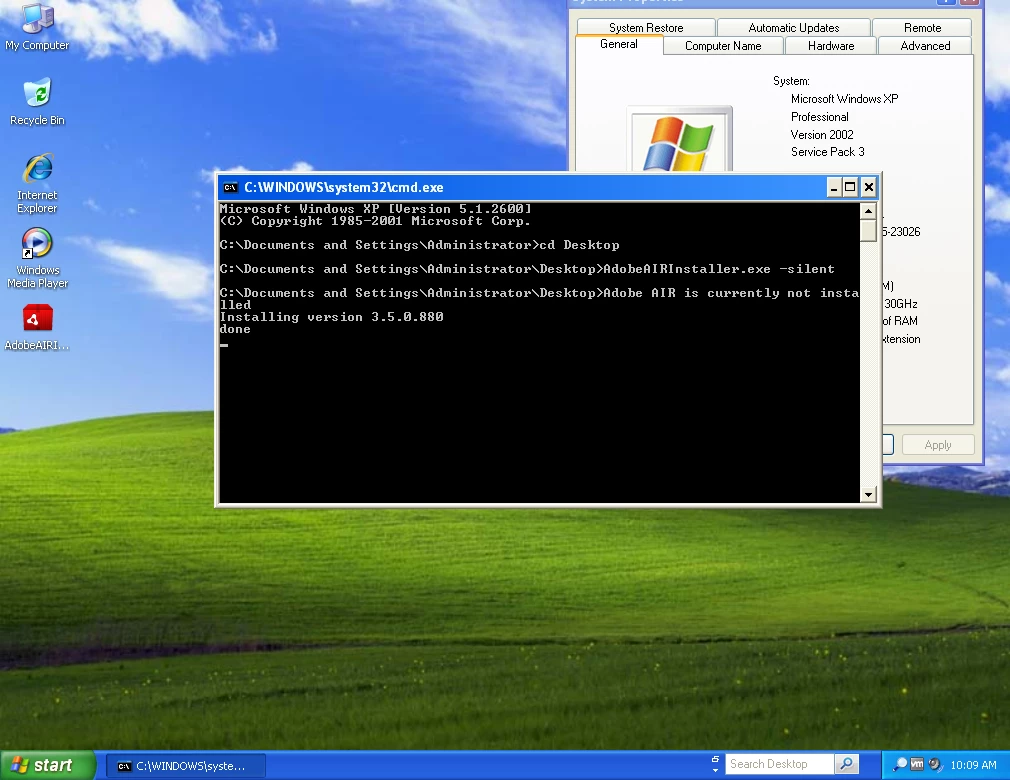Switch to the Hardware tab
This screenshot has height=780, width=1010.
coord(831,46)
